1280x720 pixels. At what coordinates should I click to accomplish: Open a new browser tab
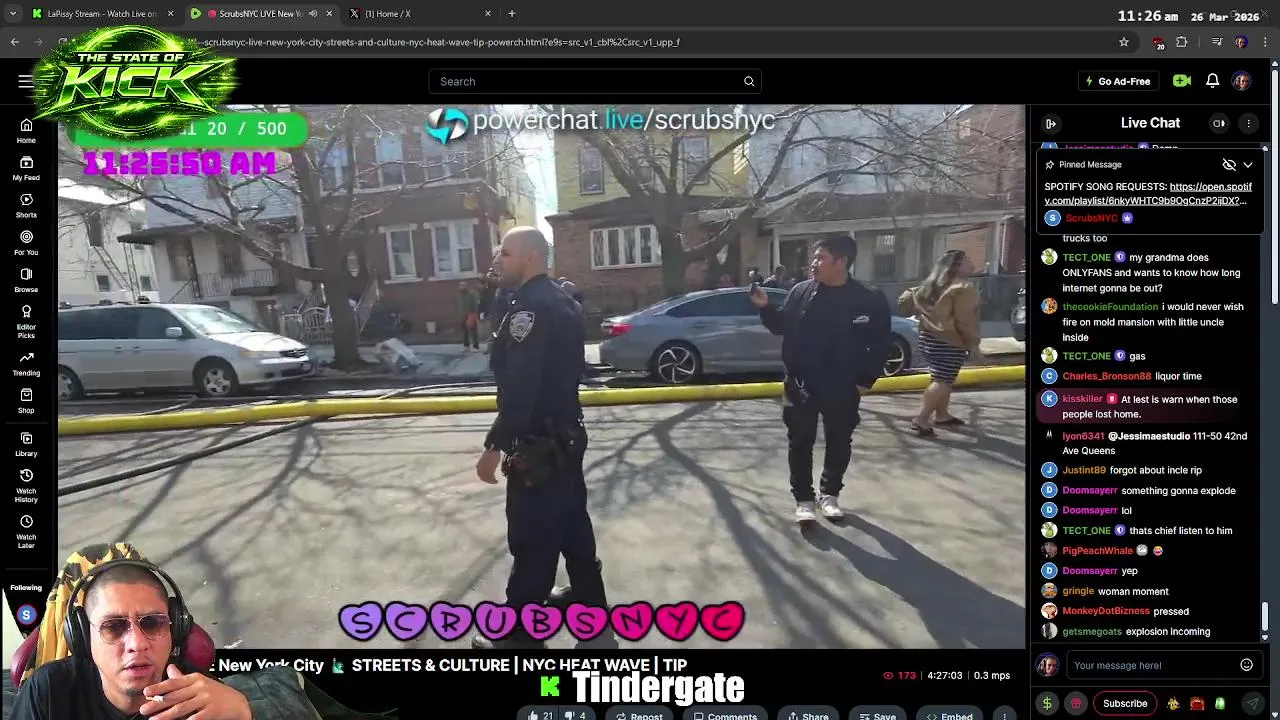512,14
